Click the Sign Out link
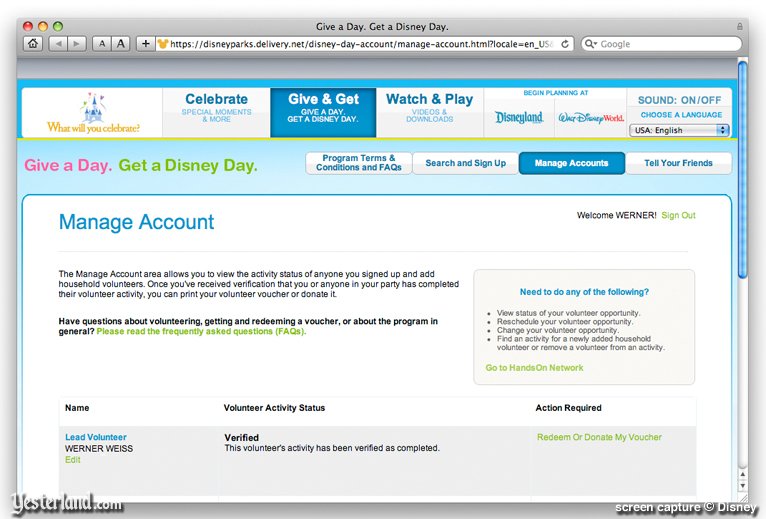Viewport: 766px width, 519px height. [678, 216]
